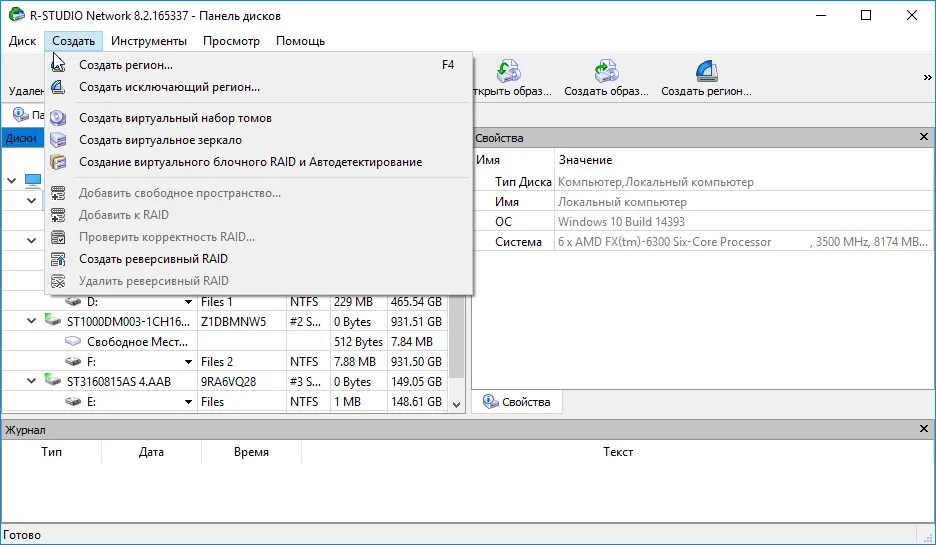Select the Система property value
This screenshot has width=936, height=545.
743,242
